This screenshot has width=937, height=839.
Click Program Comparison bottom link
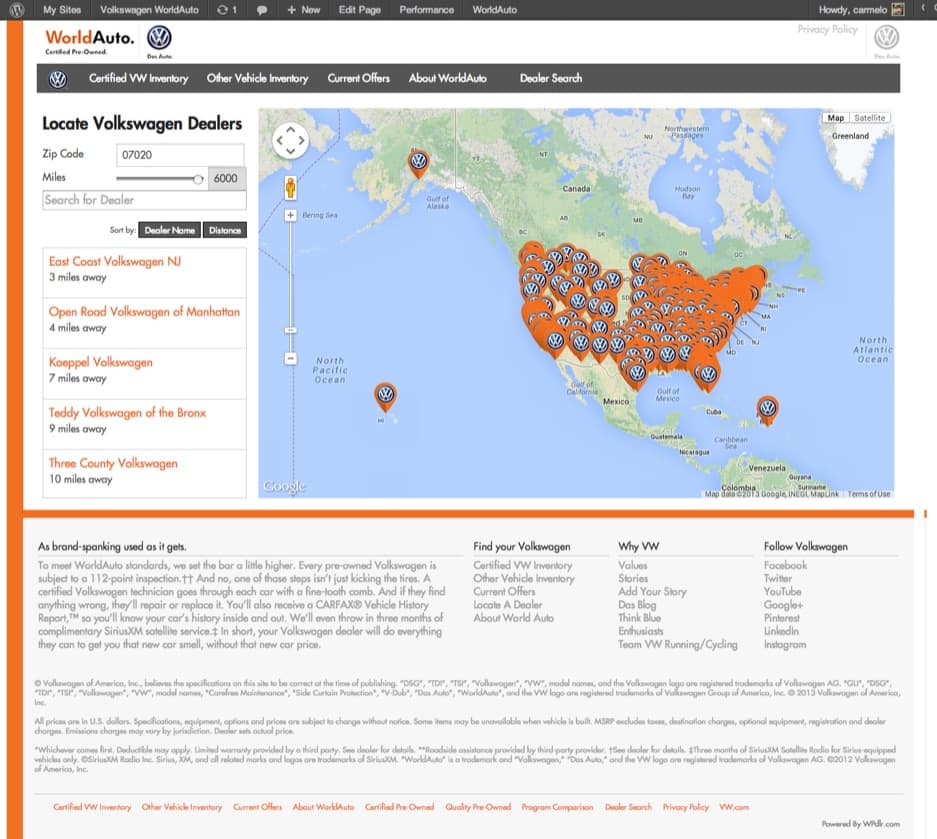coord(557,807)
